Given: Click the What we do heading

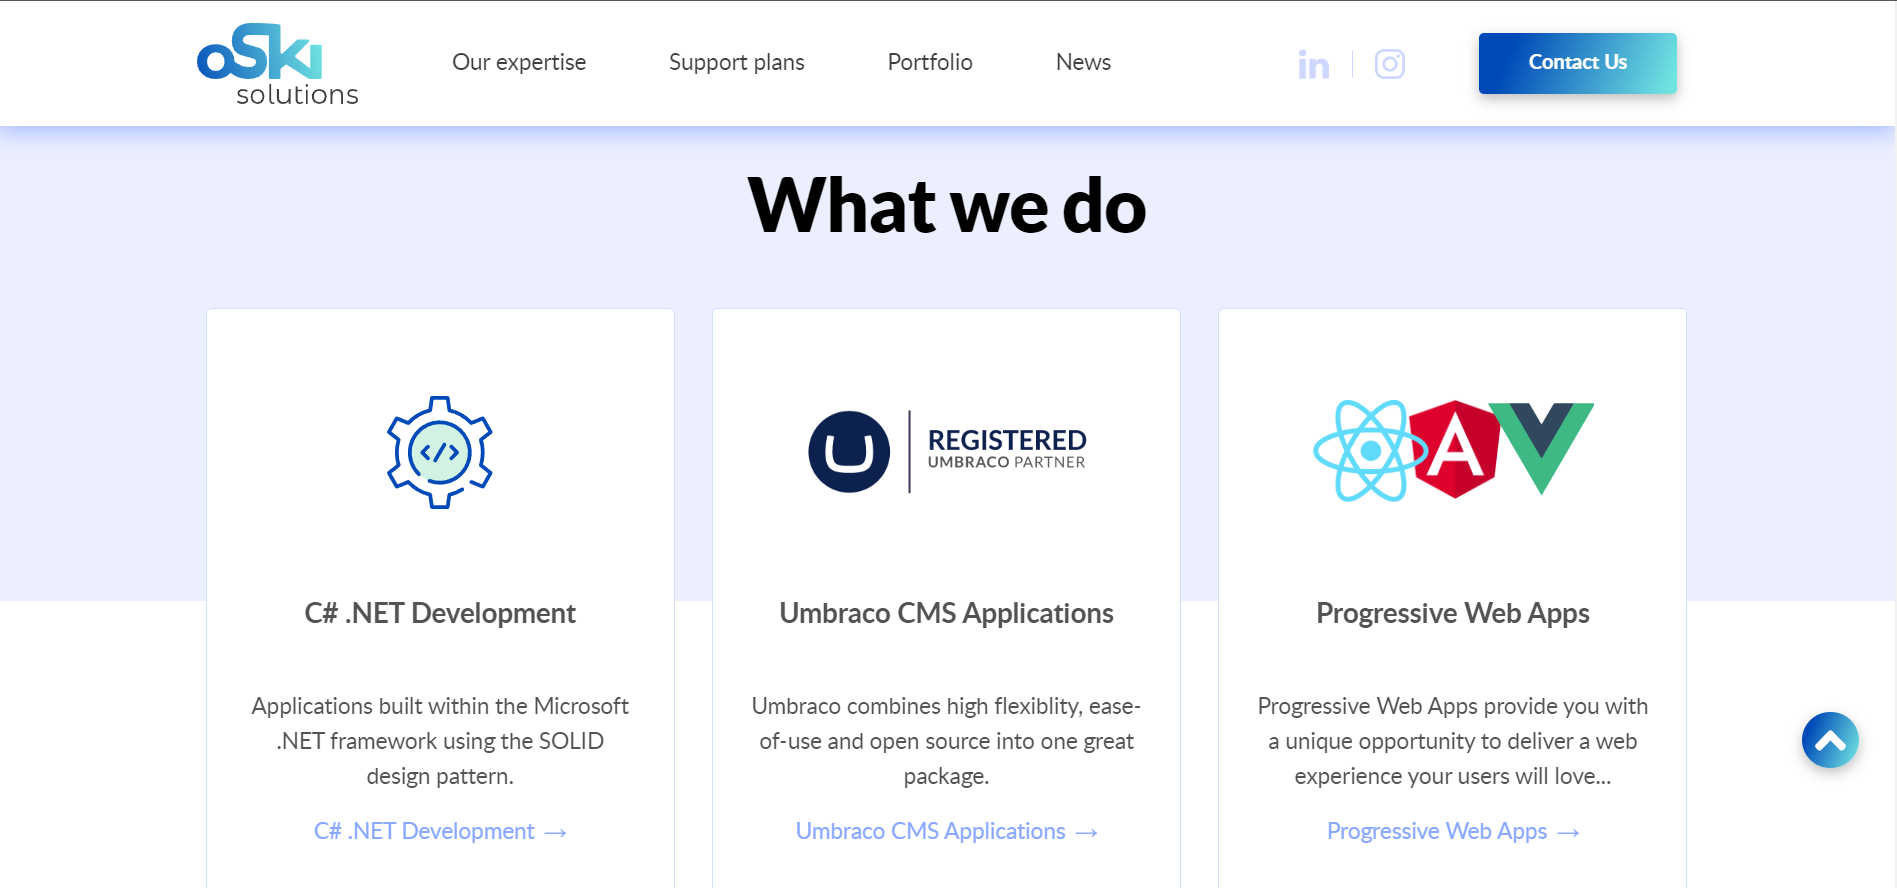Looking at the screenshot, I should 947,206.
